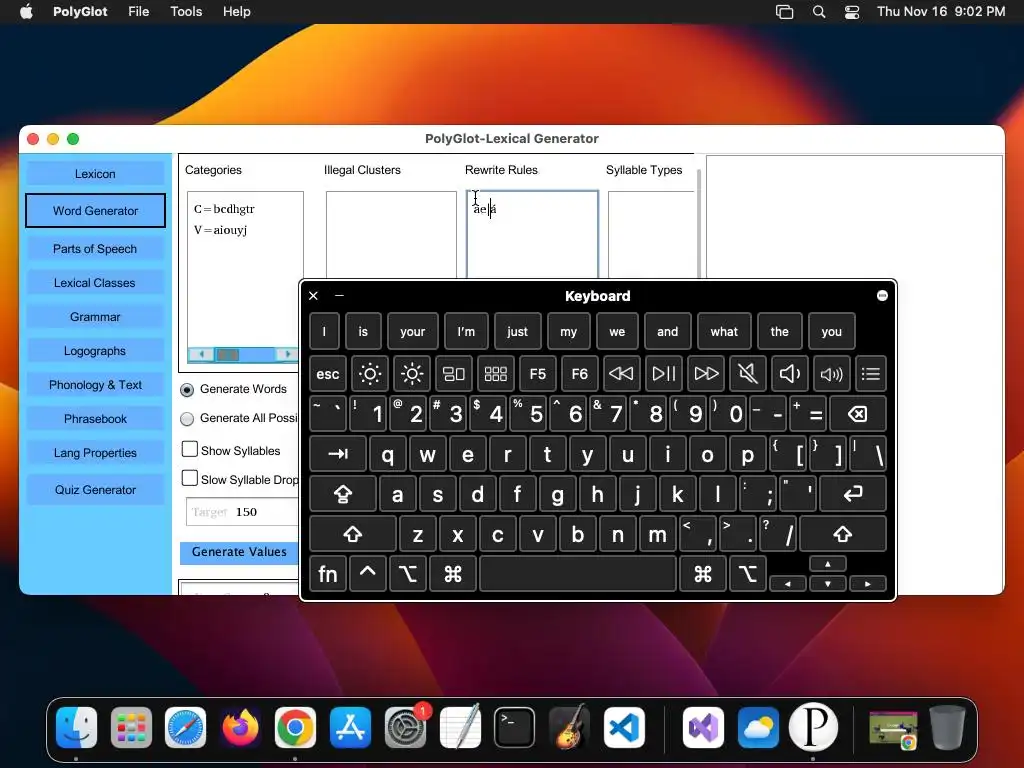
Task: Tap the list-style key beside volume up
Action: point(871,374)
